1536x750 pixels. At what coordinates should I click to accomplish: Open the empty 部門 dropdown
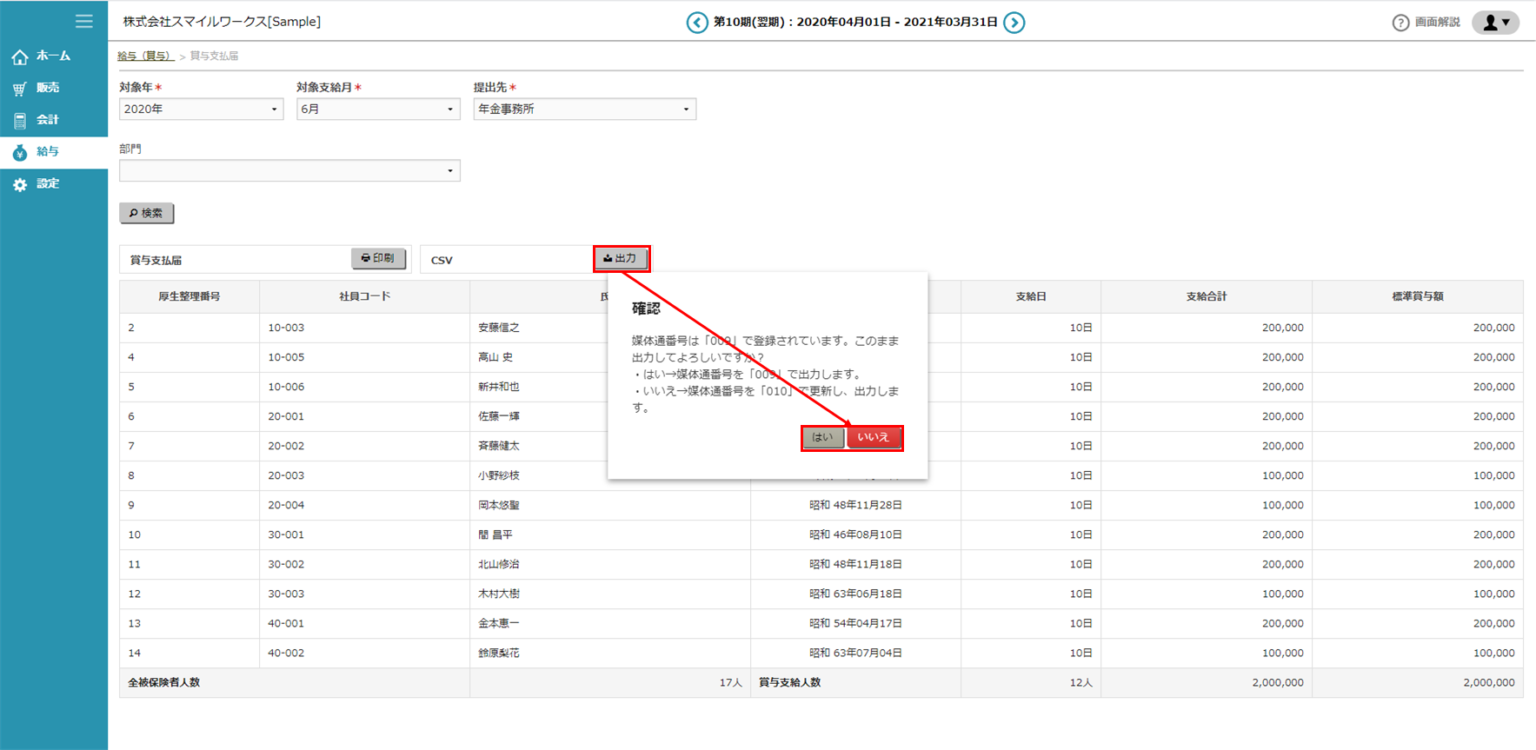pos(289,171)
